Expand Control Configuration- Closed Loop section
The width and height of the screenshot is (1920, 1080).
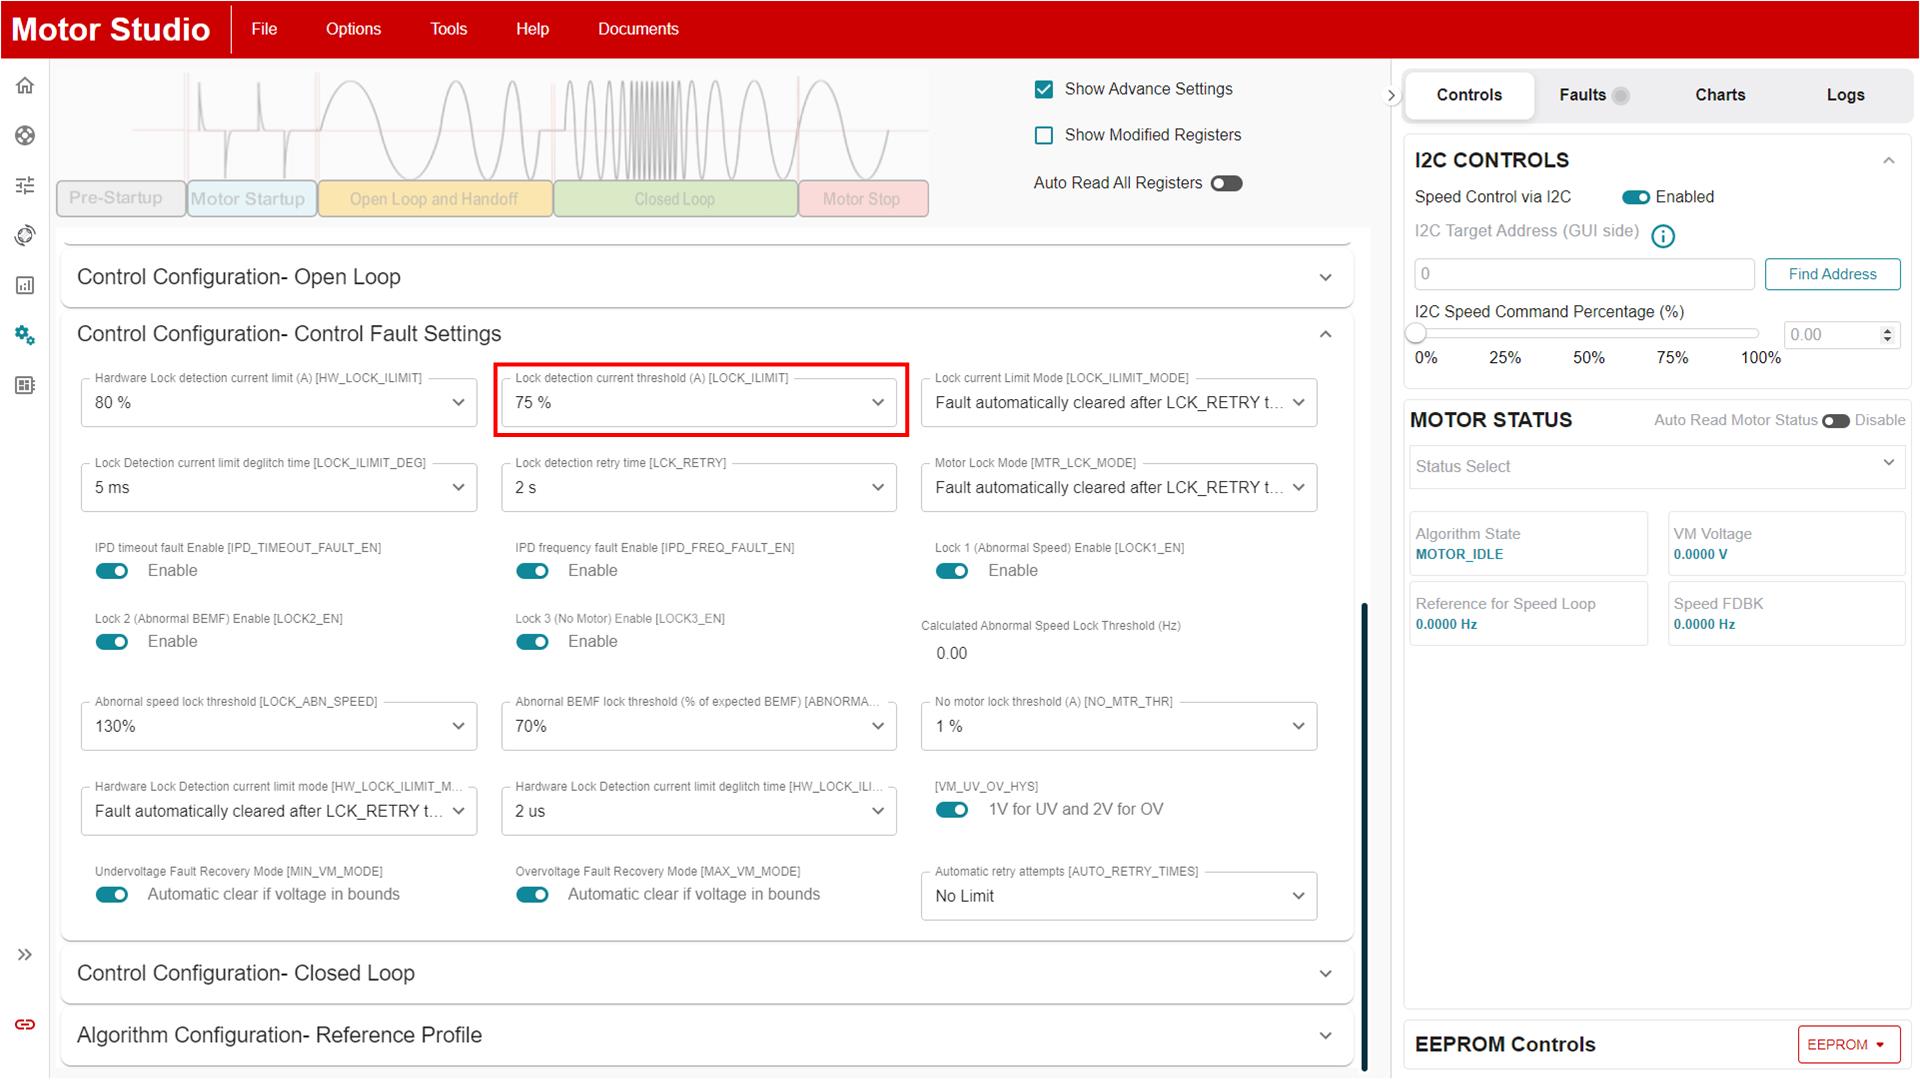(x=706, y=973)
